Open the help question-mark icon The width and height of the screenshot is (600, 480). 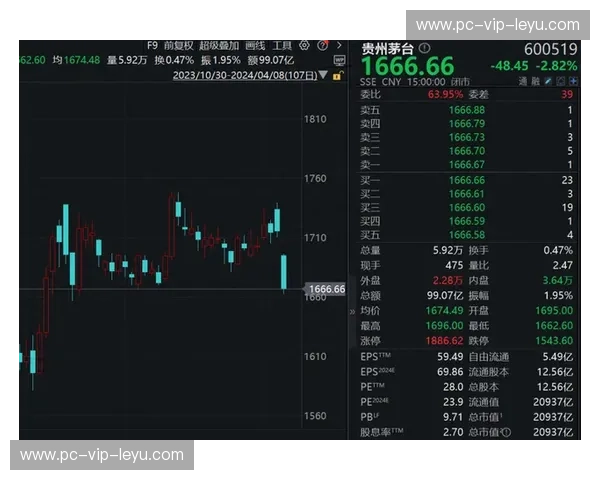click(x=323, y=46)
